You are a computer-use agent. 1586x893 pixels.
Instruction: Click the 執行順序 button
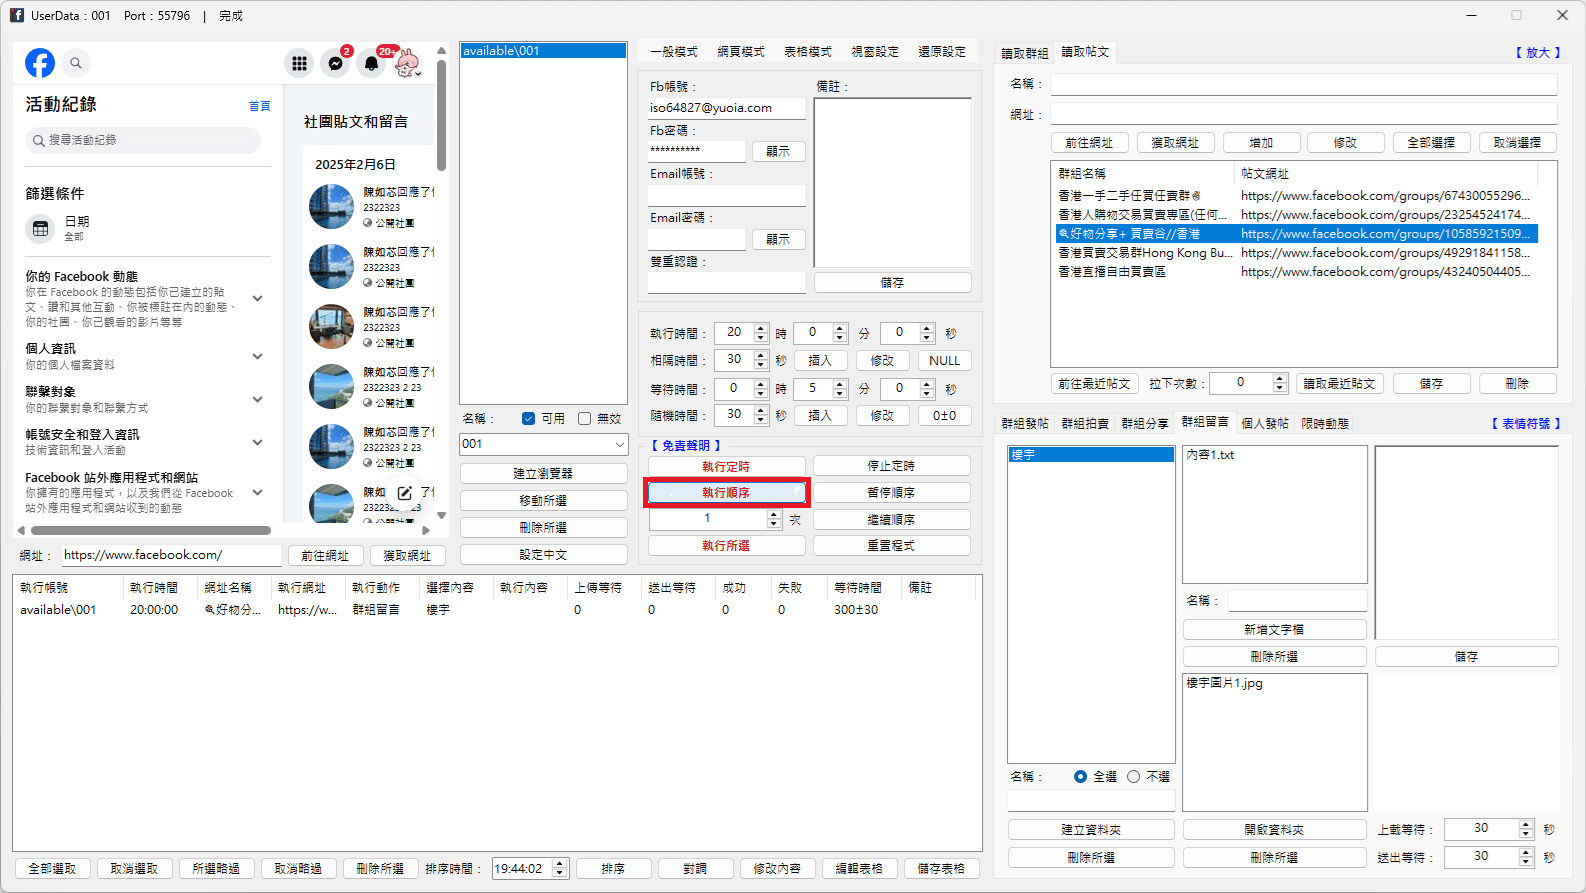726,493
